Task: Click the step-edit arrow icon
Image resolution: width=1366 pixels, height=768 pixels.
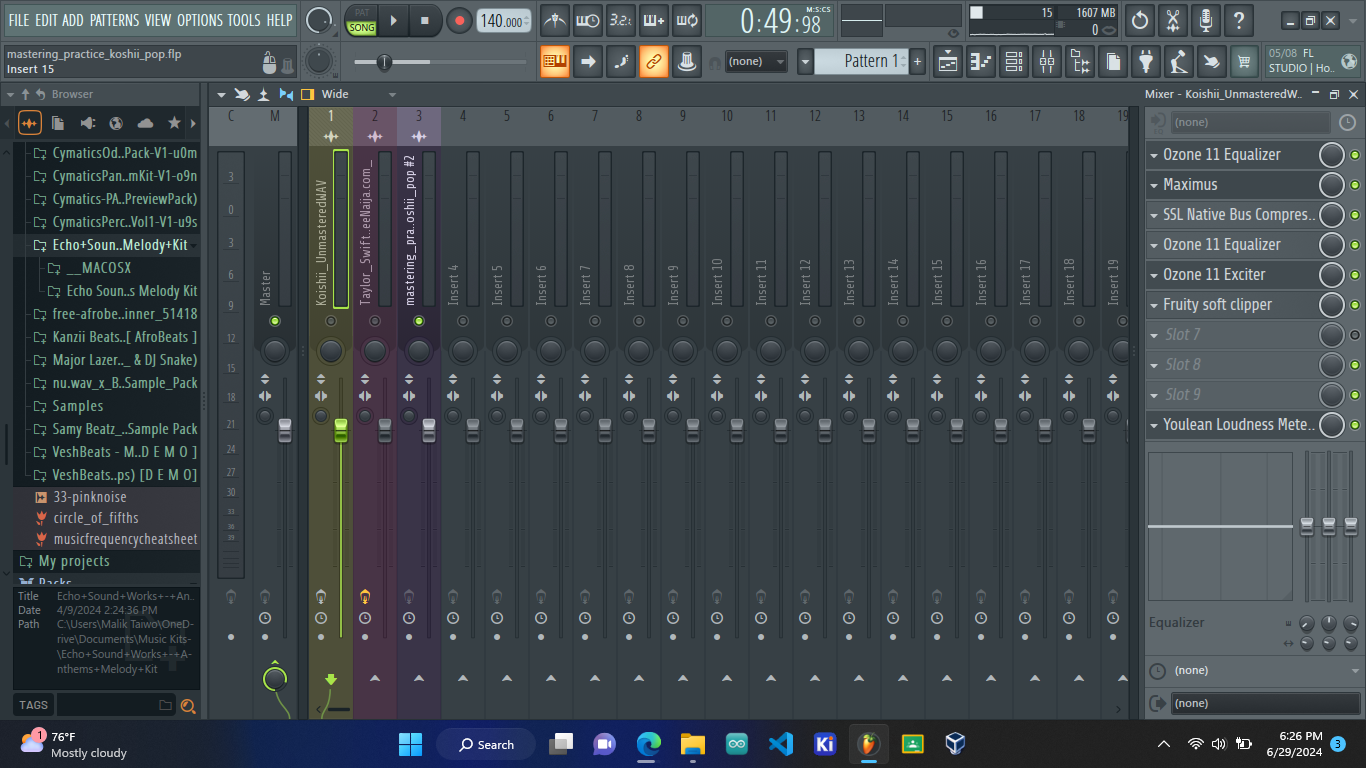Action: click(588, 62)
